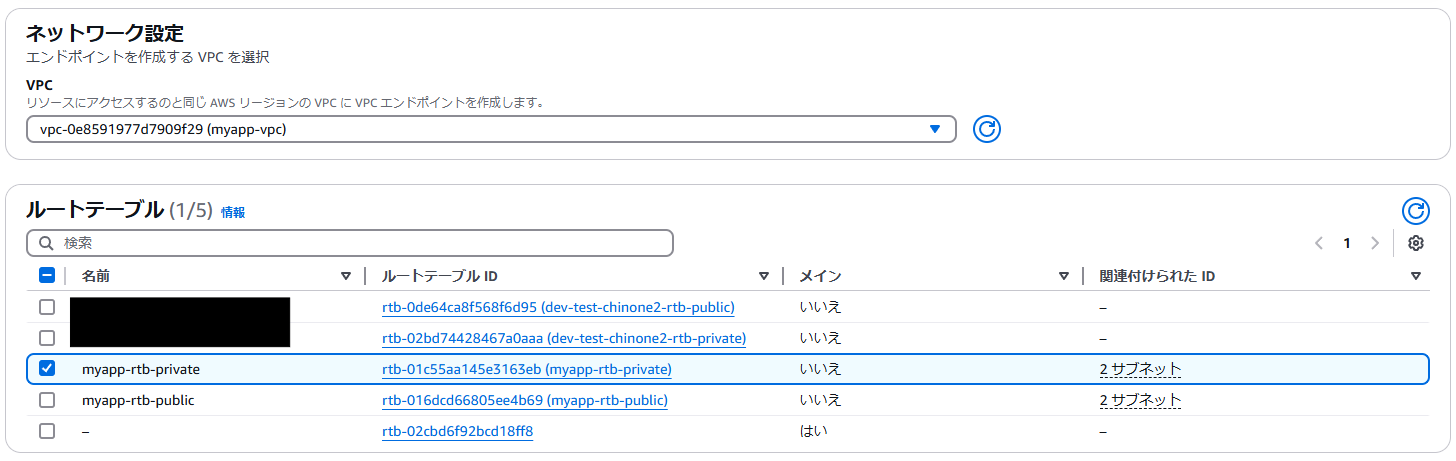Viewport: 1456px width, 461px height.
Task: Check the dev-test-chinone2-rtb-public row checkbox
Action: coord(47,307)
